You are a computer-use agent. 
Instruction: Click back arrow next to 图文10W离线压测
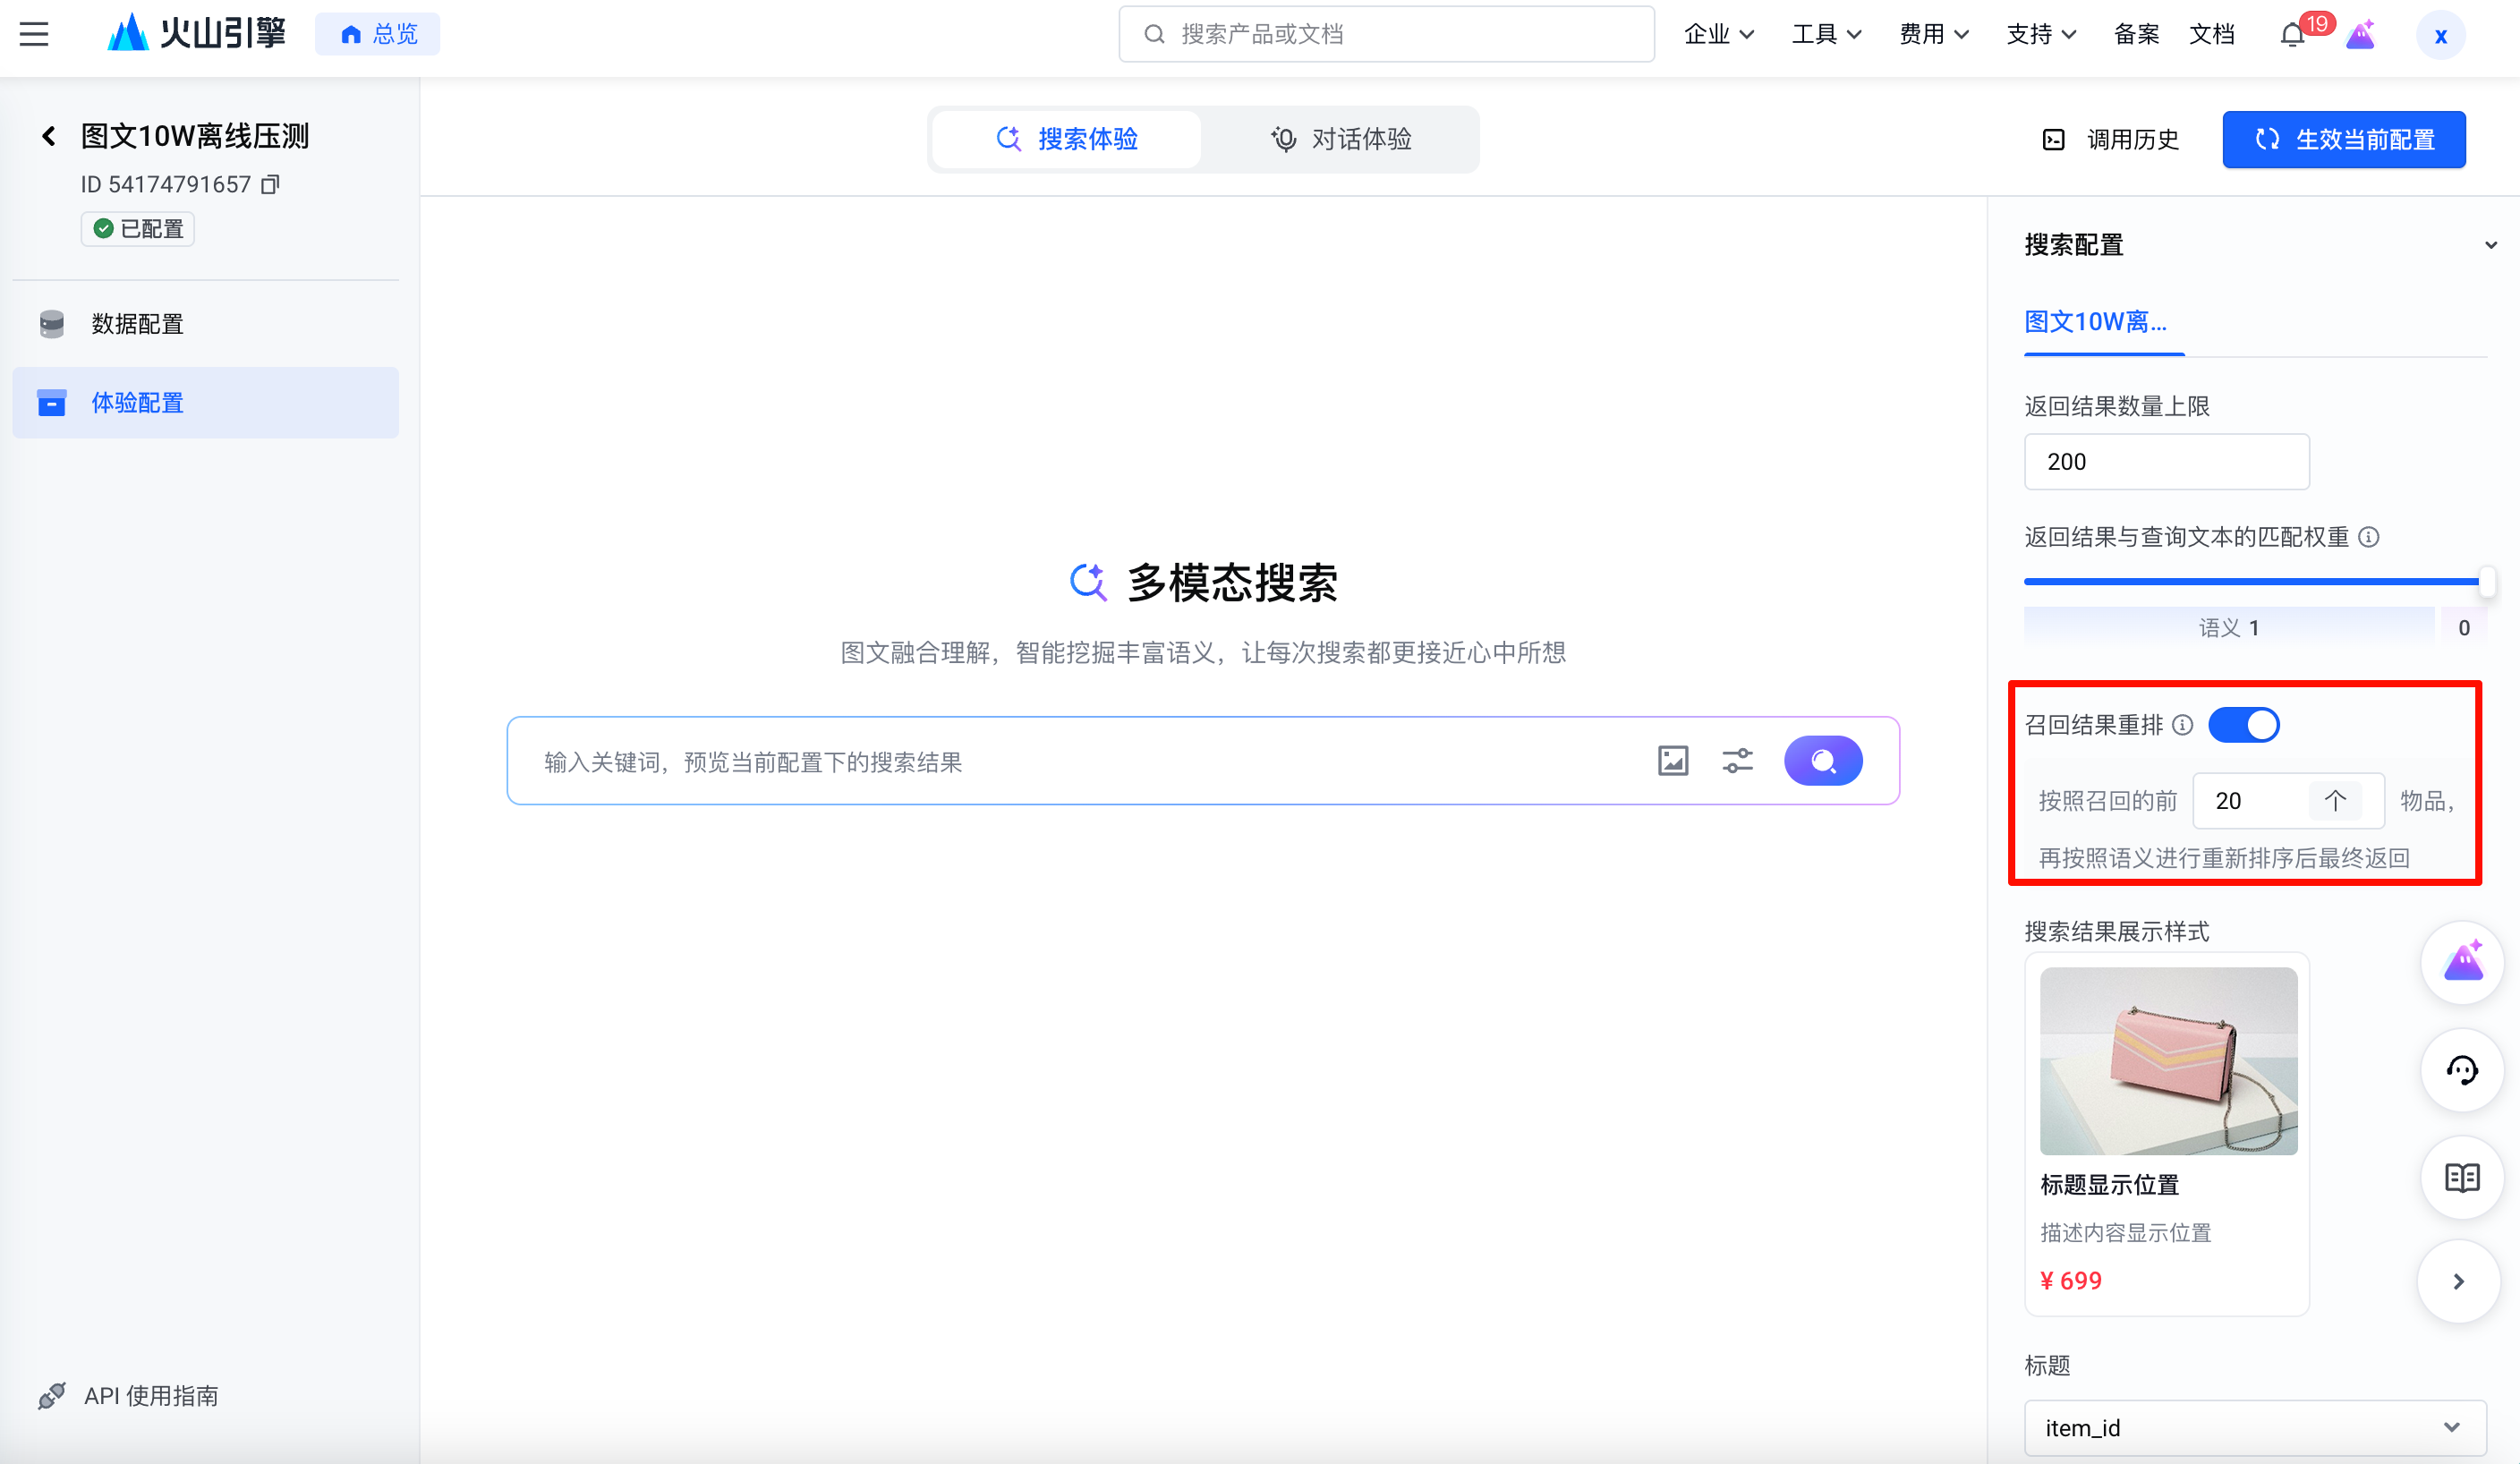tap(48, 136)
